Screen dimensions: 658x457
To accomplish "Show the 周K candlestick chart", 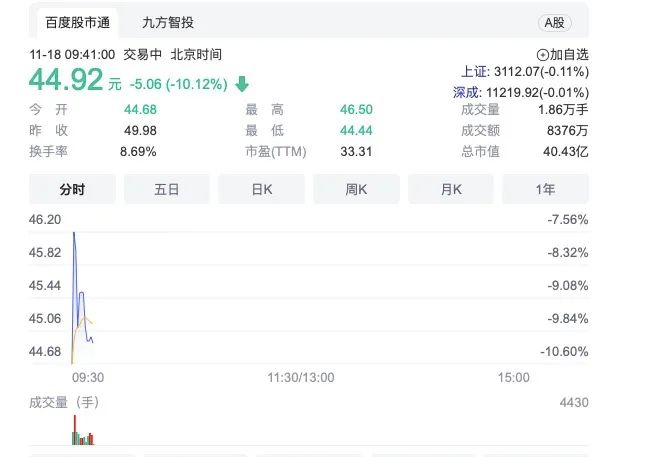I will (x=356, y=189).
